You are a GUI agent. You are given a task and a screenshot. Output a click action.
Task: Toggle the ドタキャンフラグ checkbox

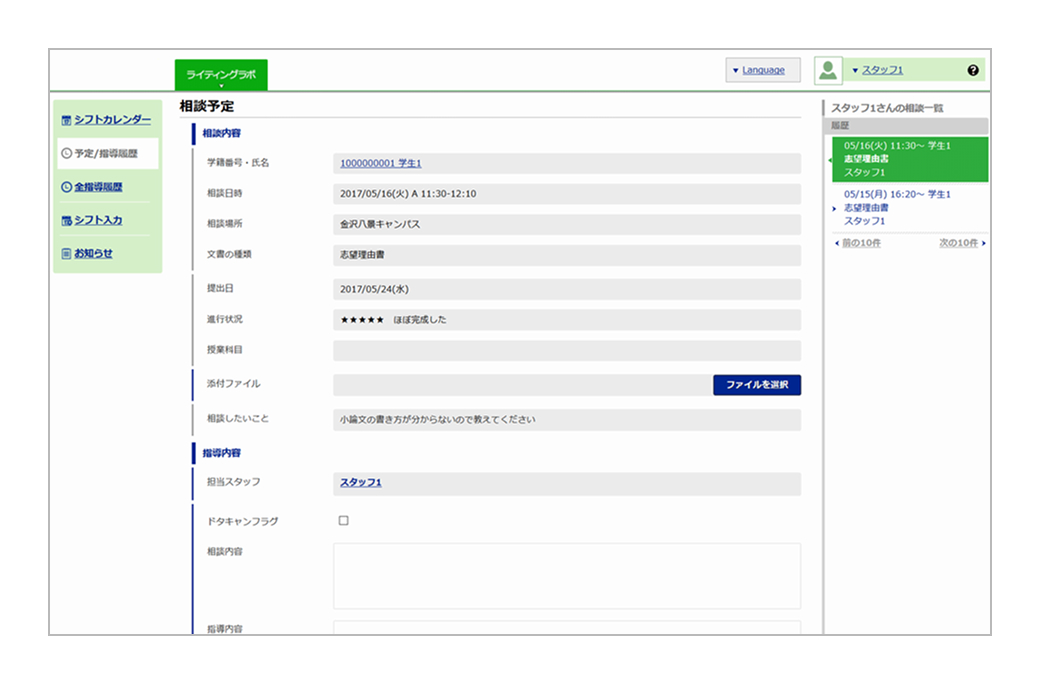(x=344, y=521)
